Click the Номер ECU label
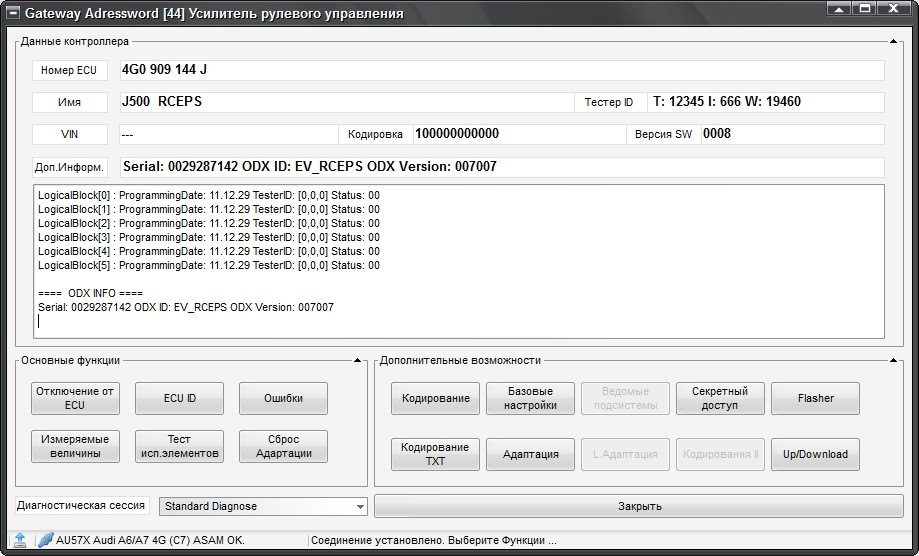Screen dimensions: 919x556 (x=69, y=70)
